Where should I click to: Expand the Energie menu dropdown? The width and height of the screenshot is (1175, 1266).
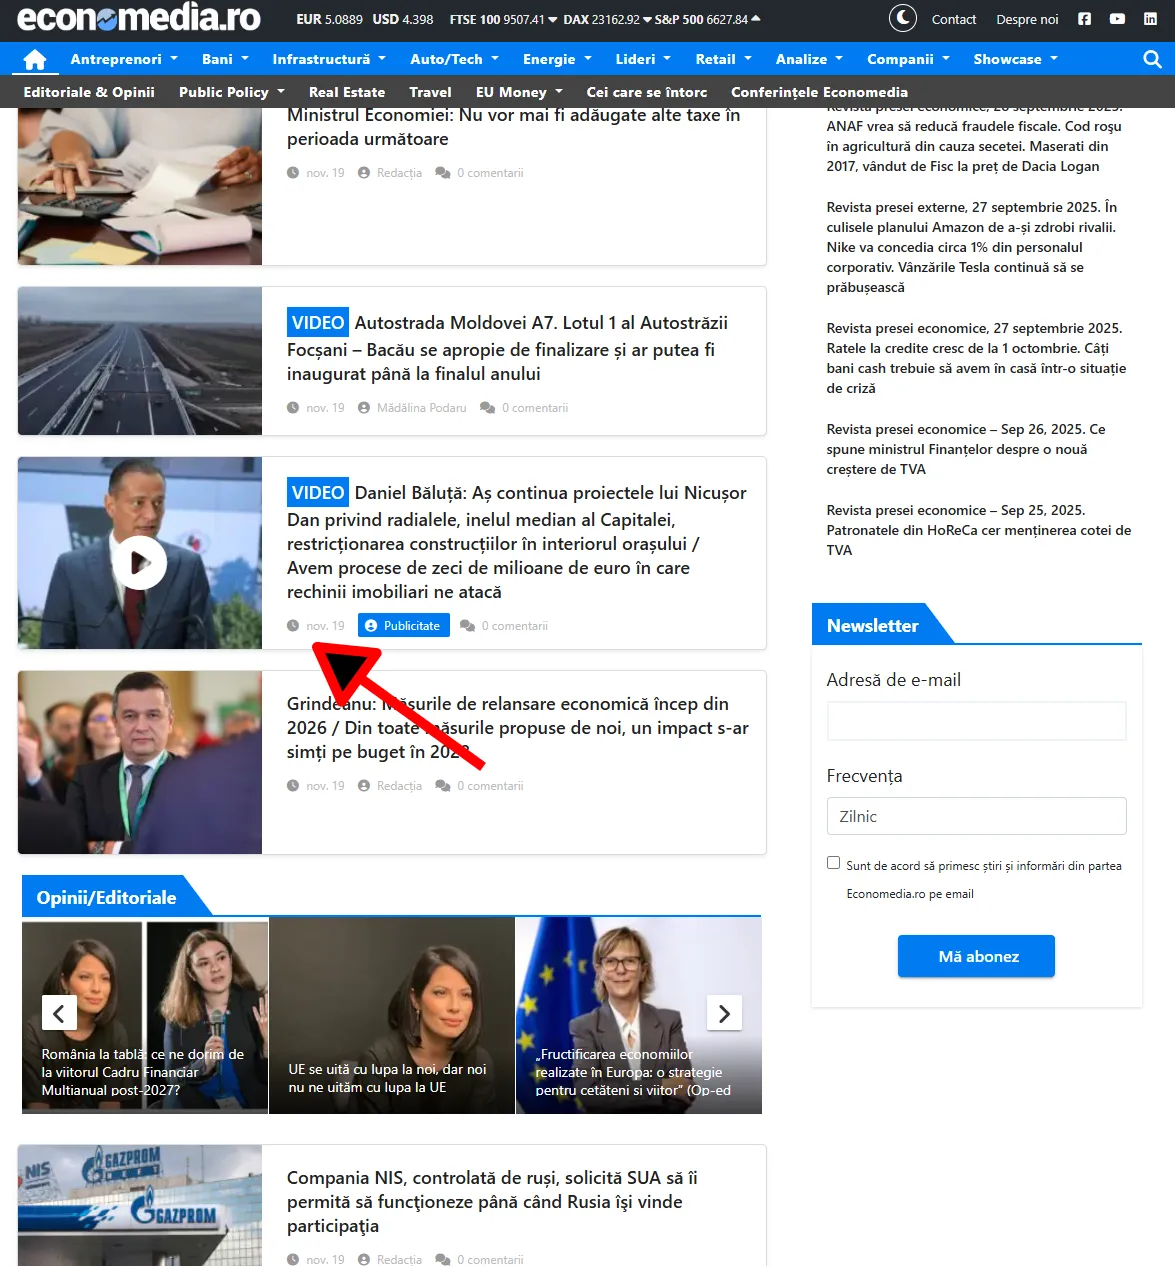[557, 59]
